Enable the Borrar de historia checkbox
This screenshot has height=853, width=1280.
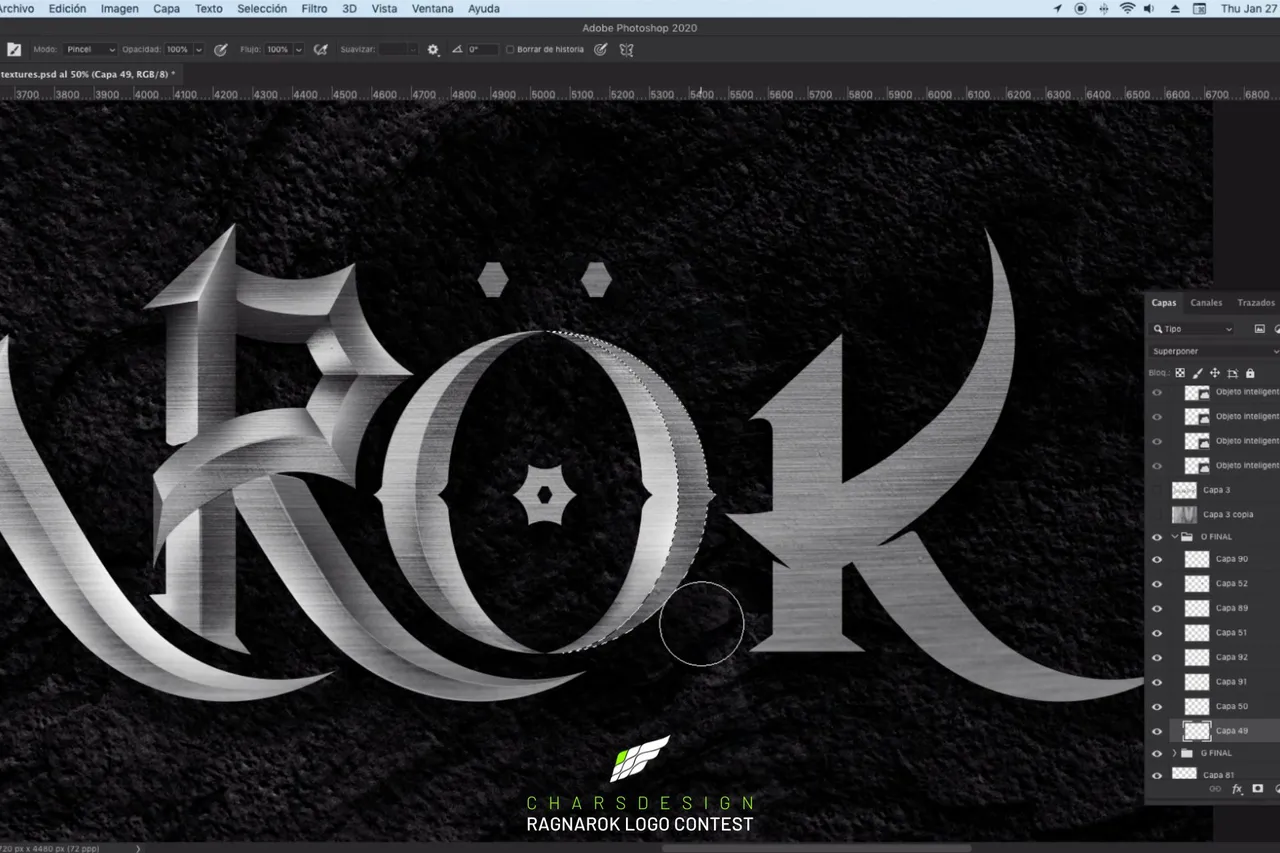(510, 49)
